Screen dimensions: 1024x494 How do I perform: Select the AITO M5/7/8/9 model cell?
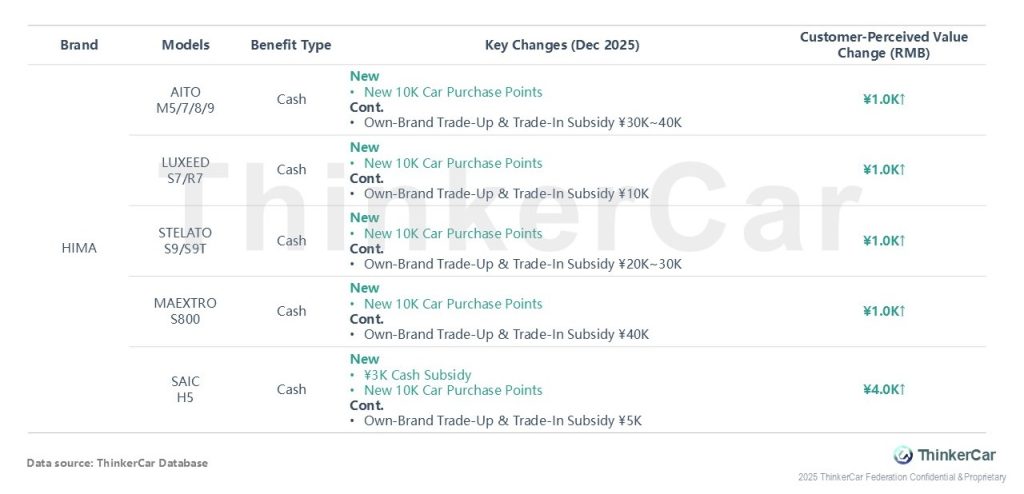(x=185, y=100)
